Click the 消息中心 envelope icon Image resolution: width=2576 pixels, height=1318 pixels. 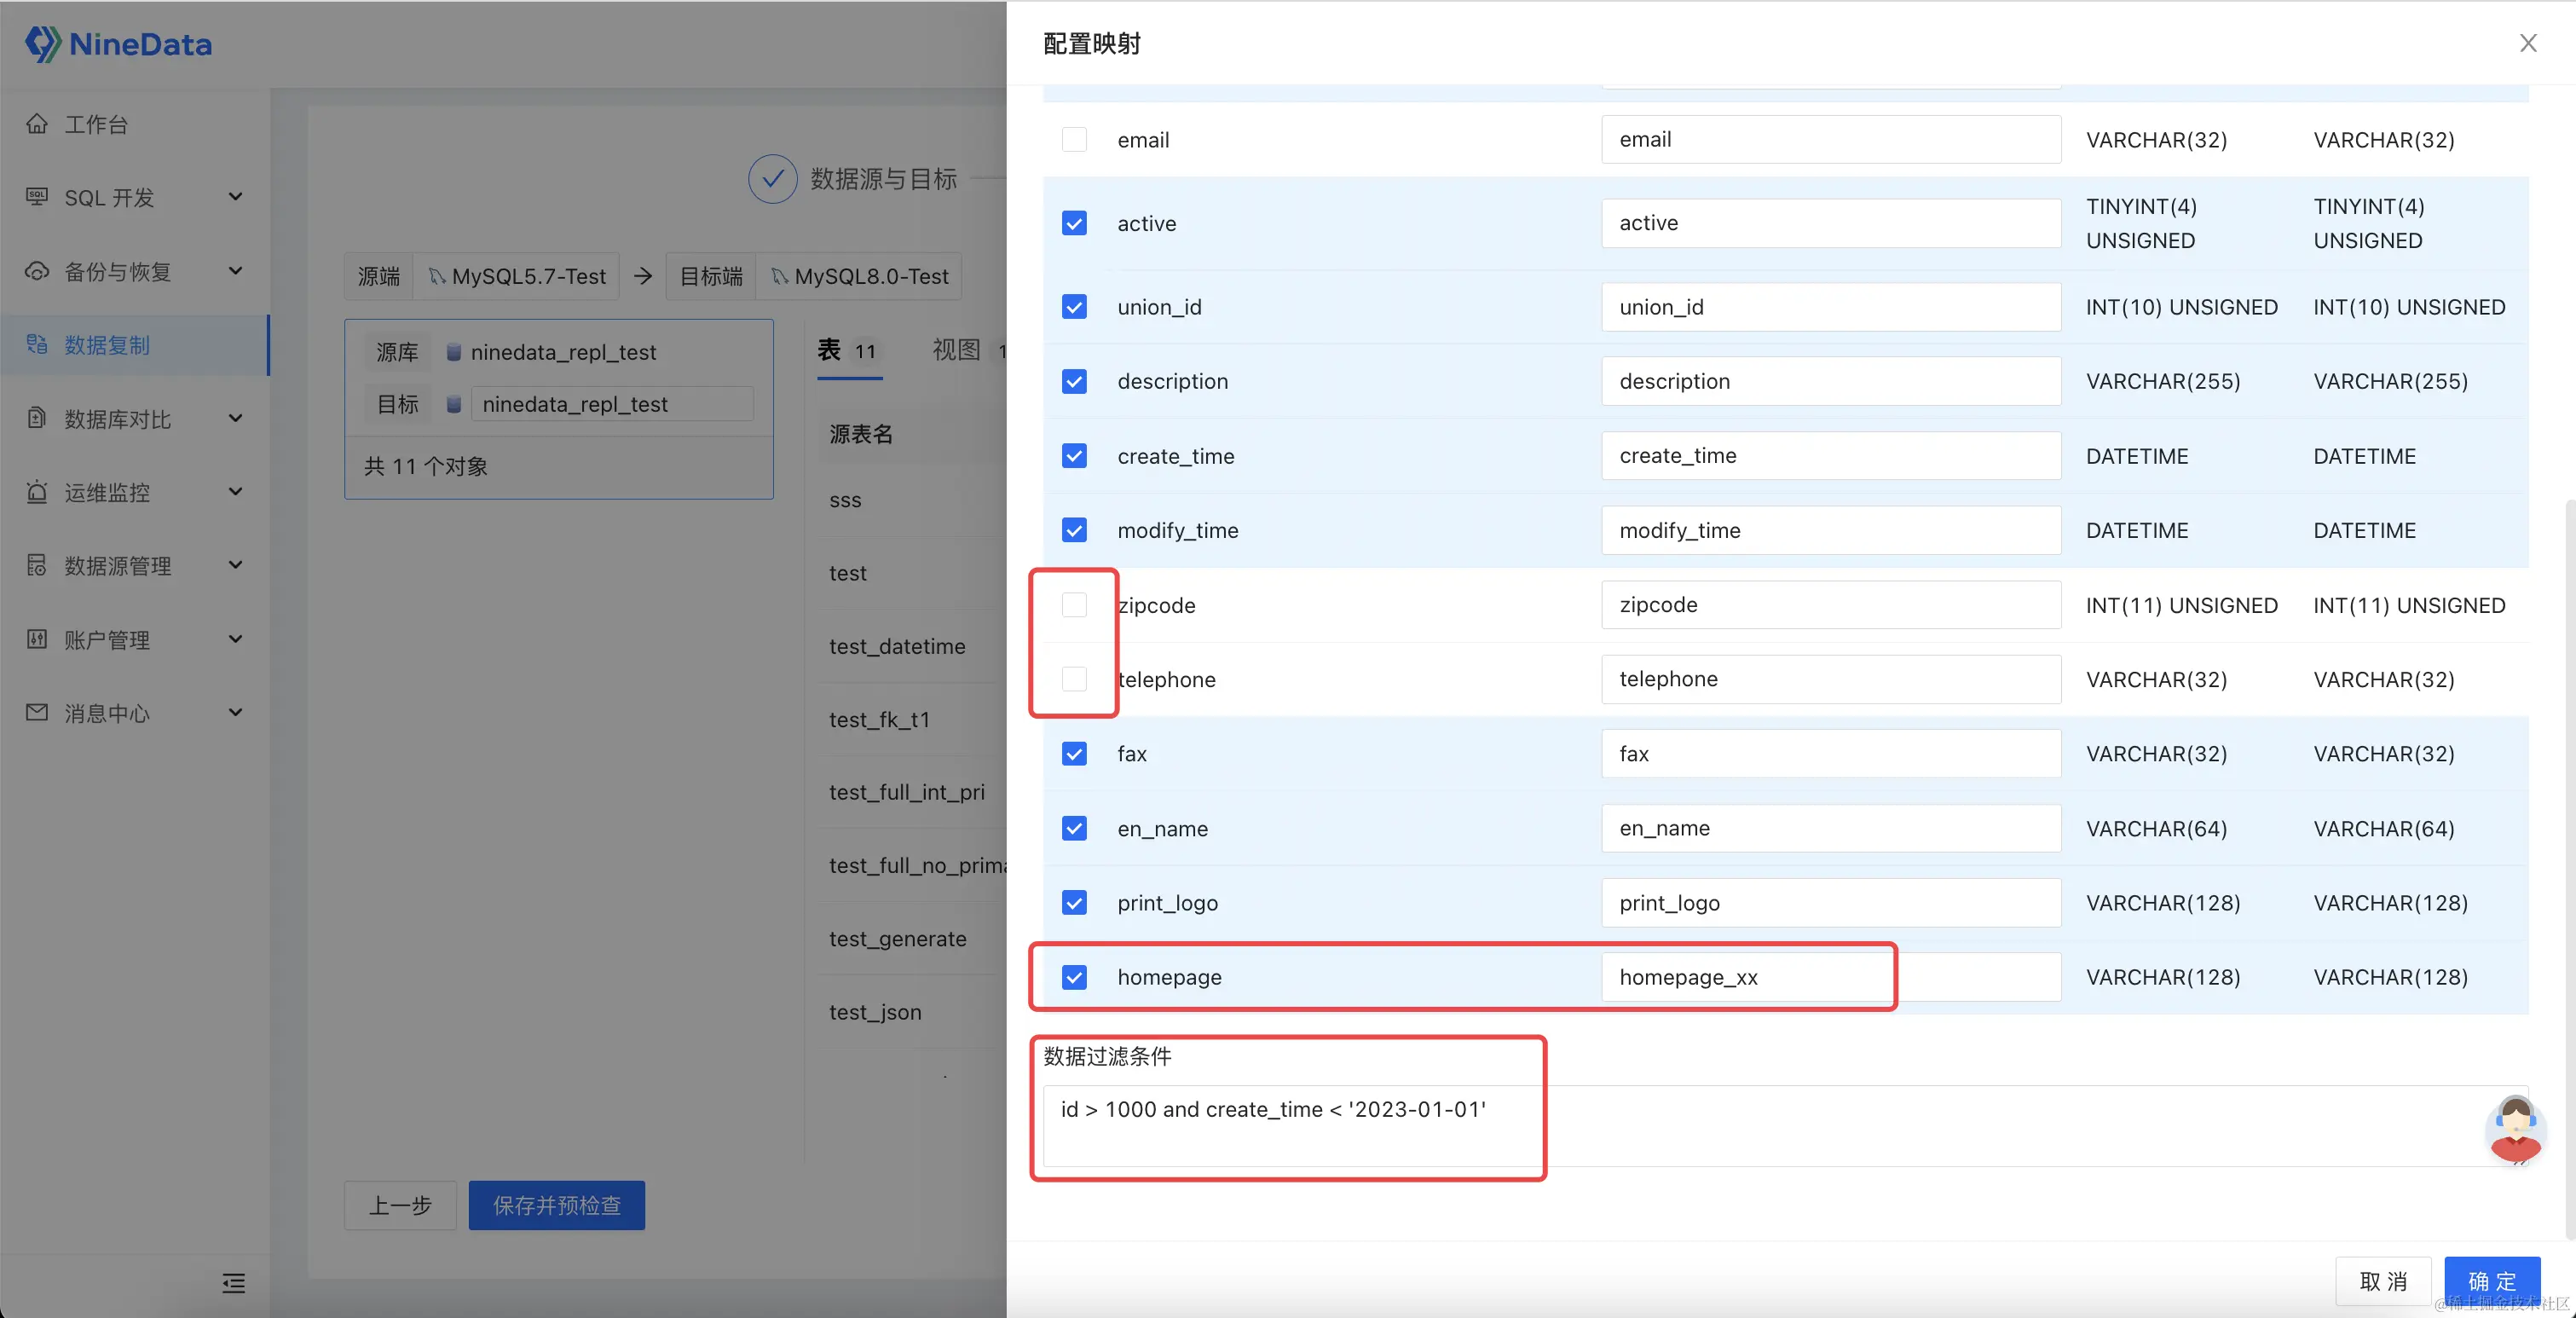click(x=37, y=713)
